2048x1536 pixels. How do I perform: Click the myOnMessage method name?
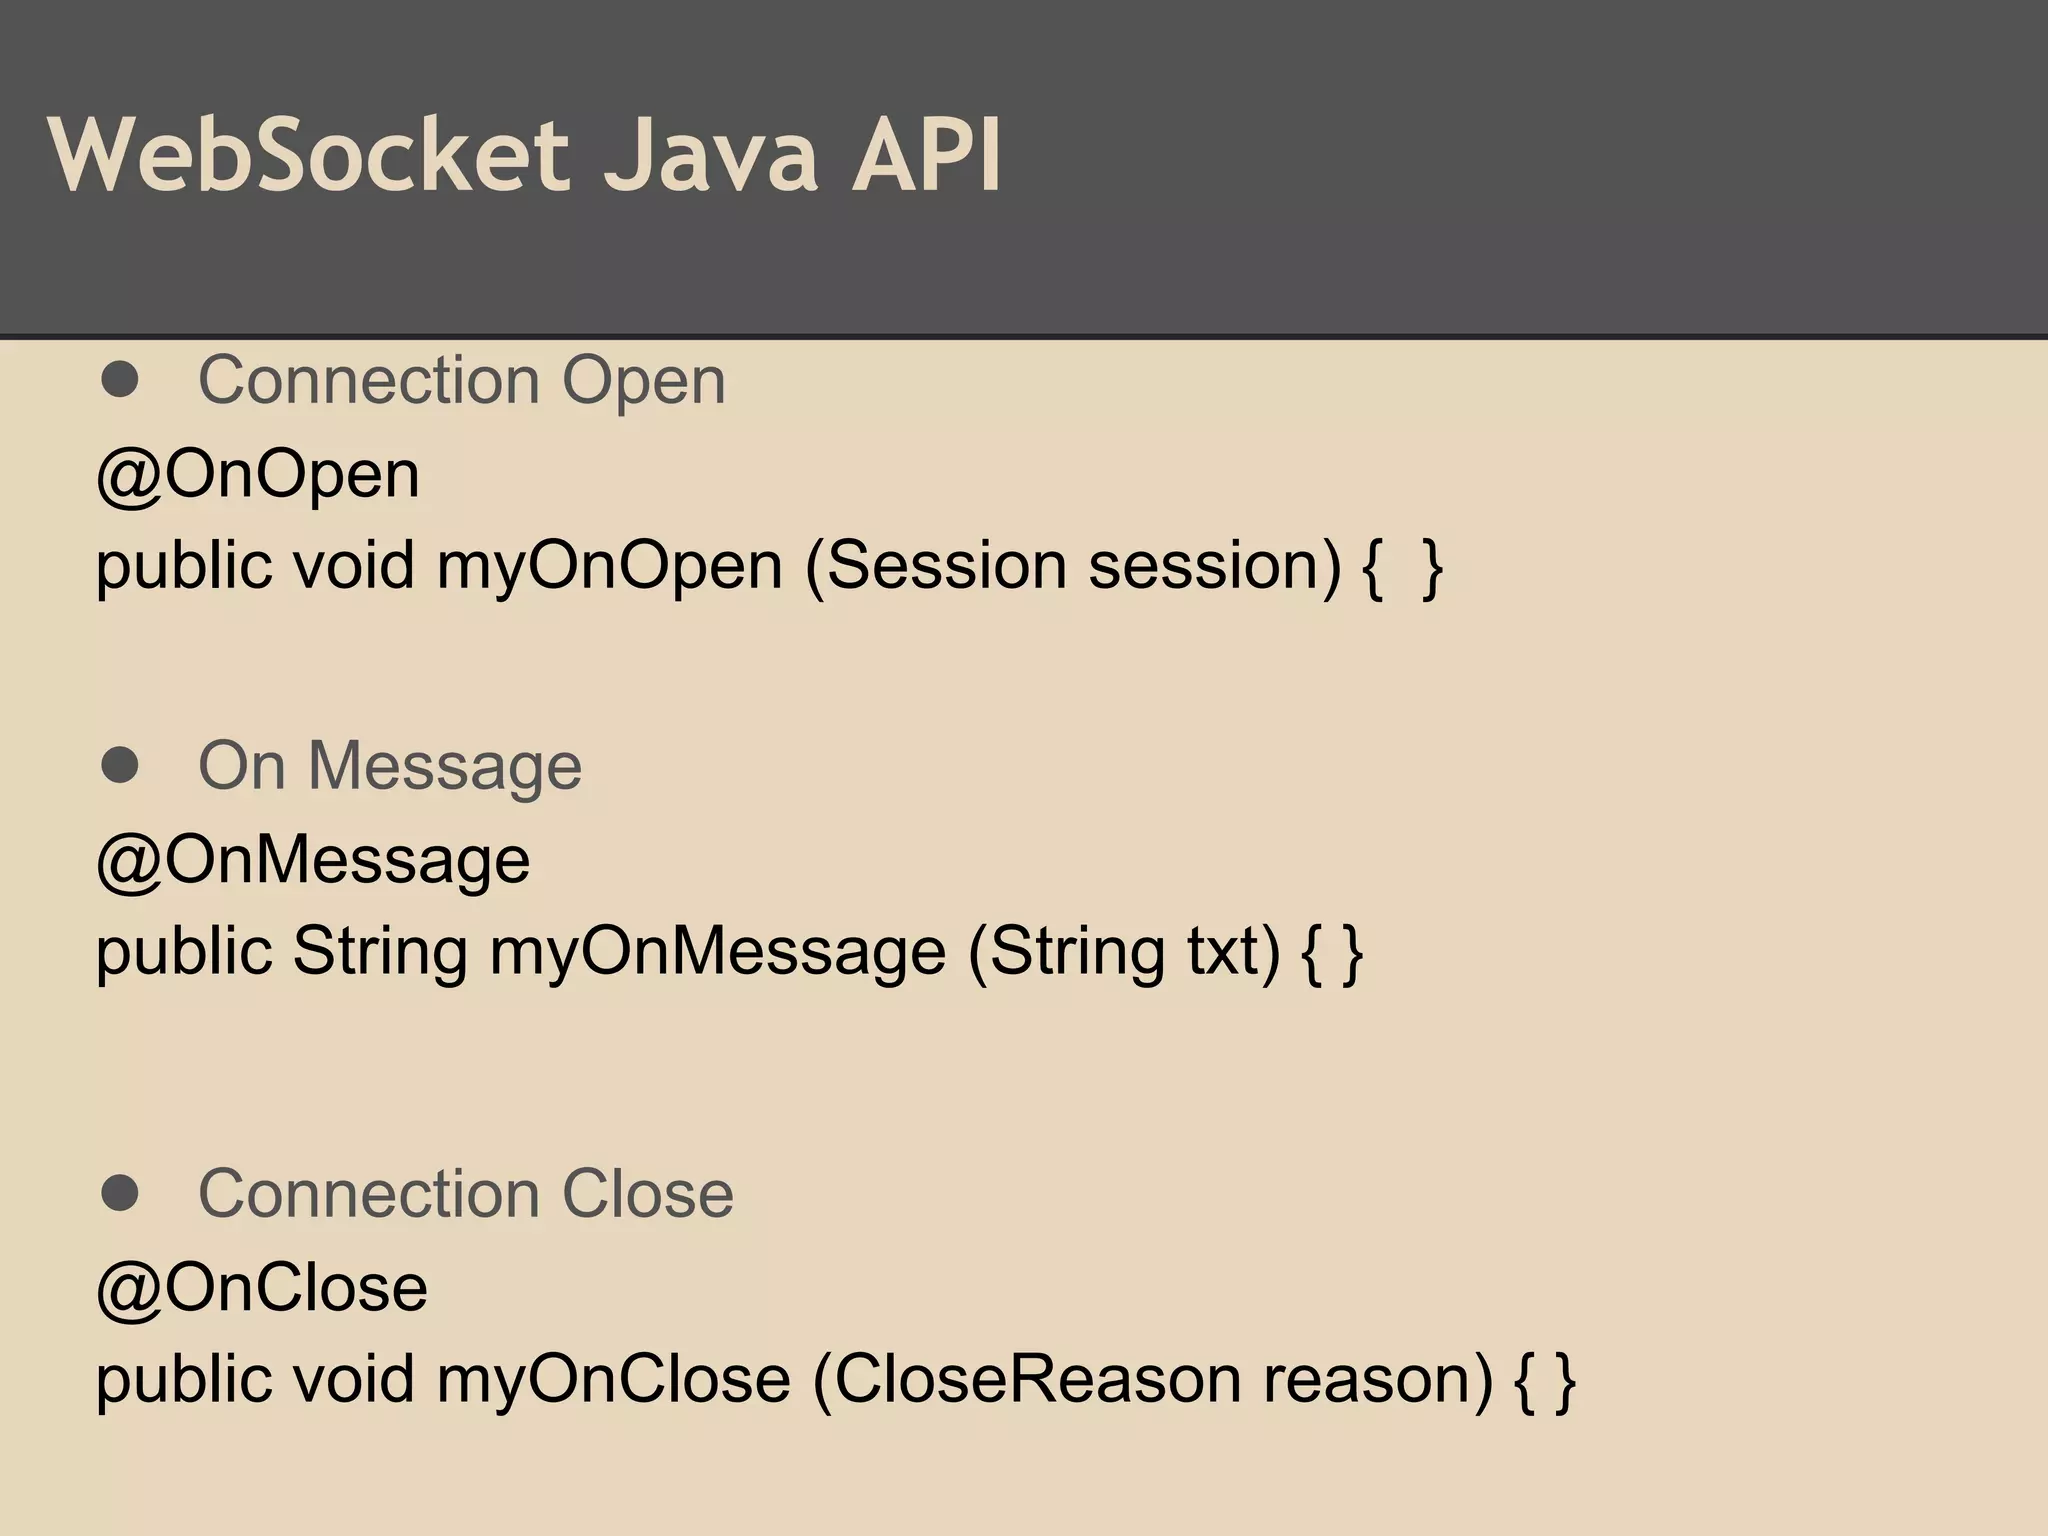[717, 951]
